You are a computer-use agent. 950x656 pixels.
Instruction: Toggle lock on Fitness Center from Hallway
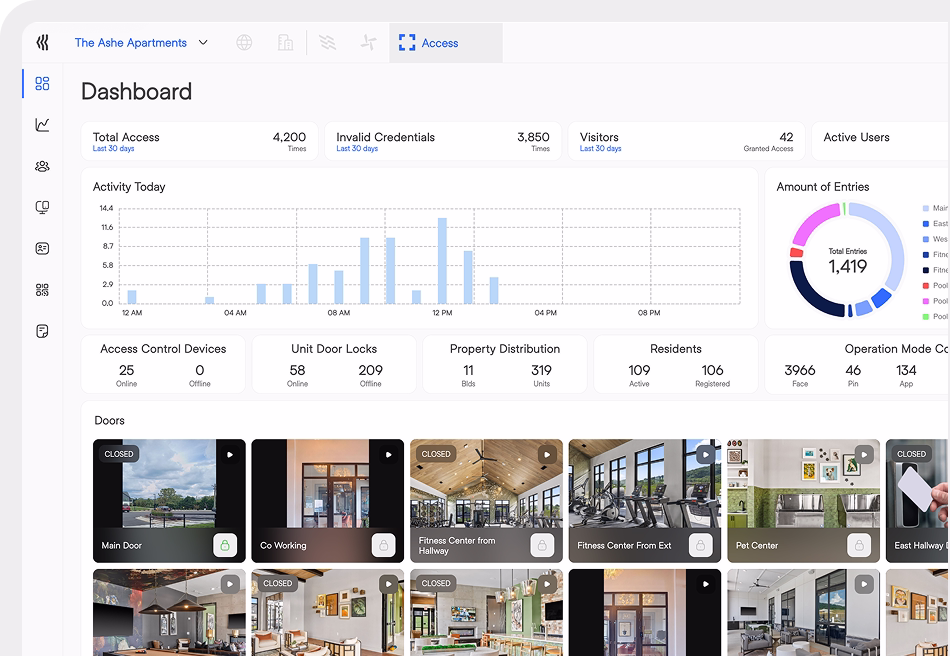542,545
